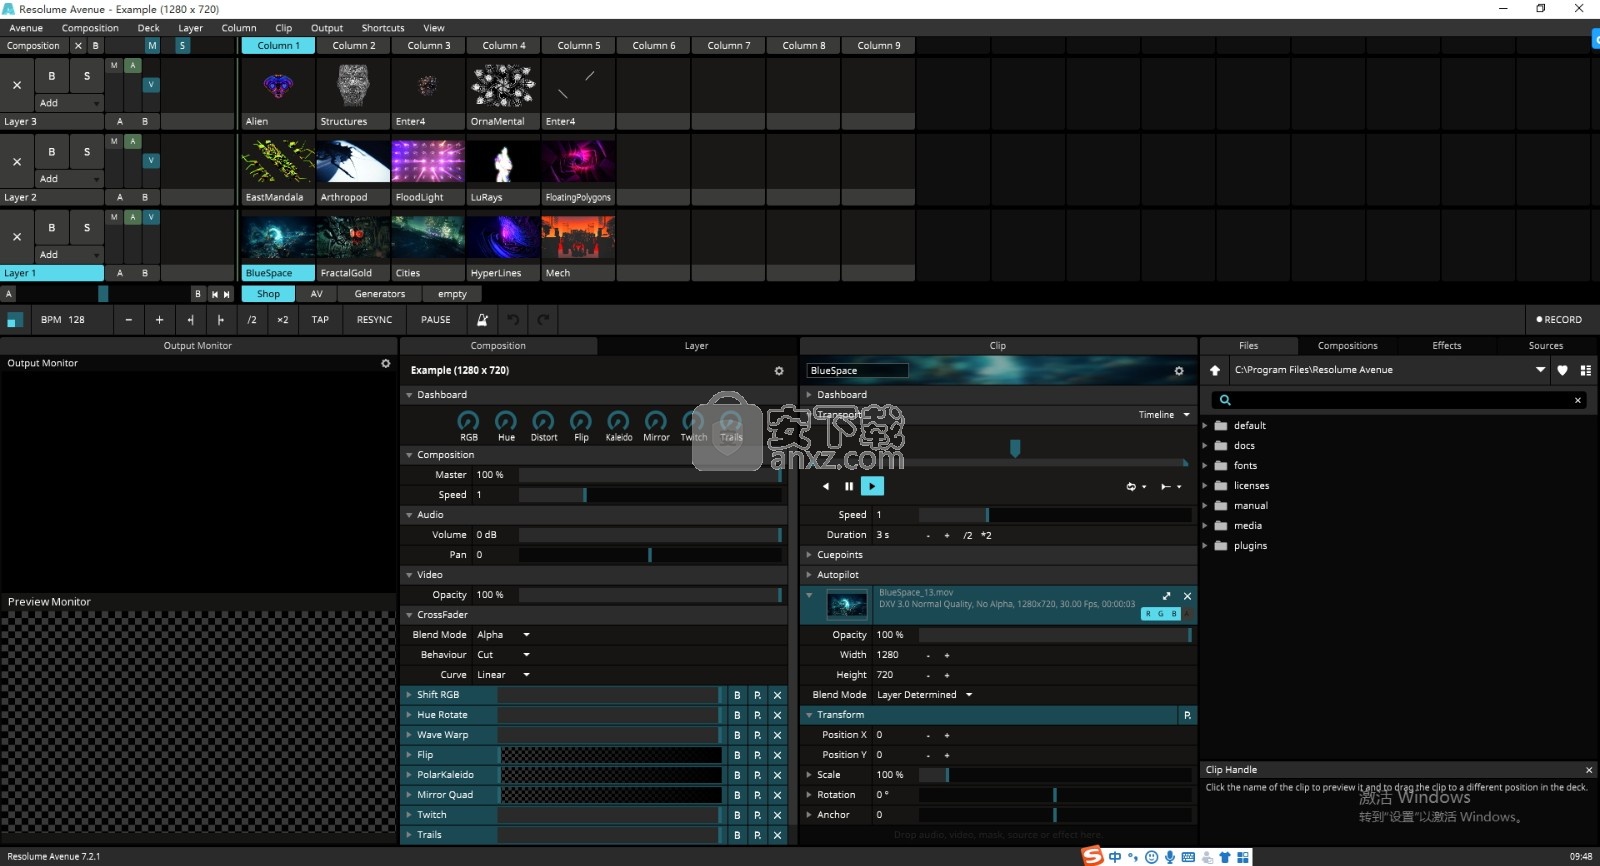Select the Generators deck tab
Screen dimensions: 1600x866
(x=379, y=294)
